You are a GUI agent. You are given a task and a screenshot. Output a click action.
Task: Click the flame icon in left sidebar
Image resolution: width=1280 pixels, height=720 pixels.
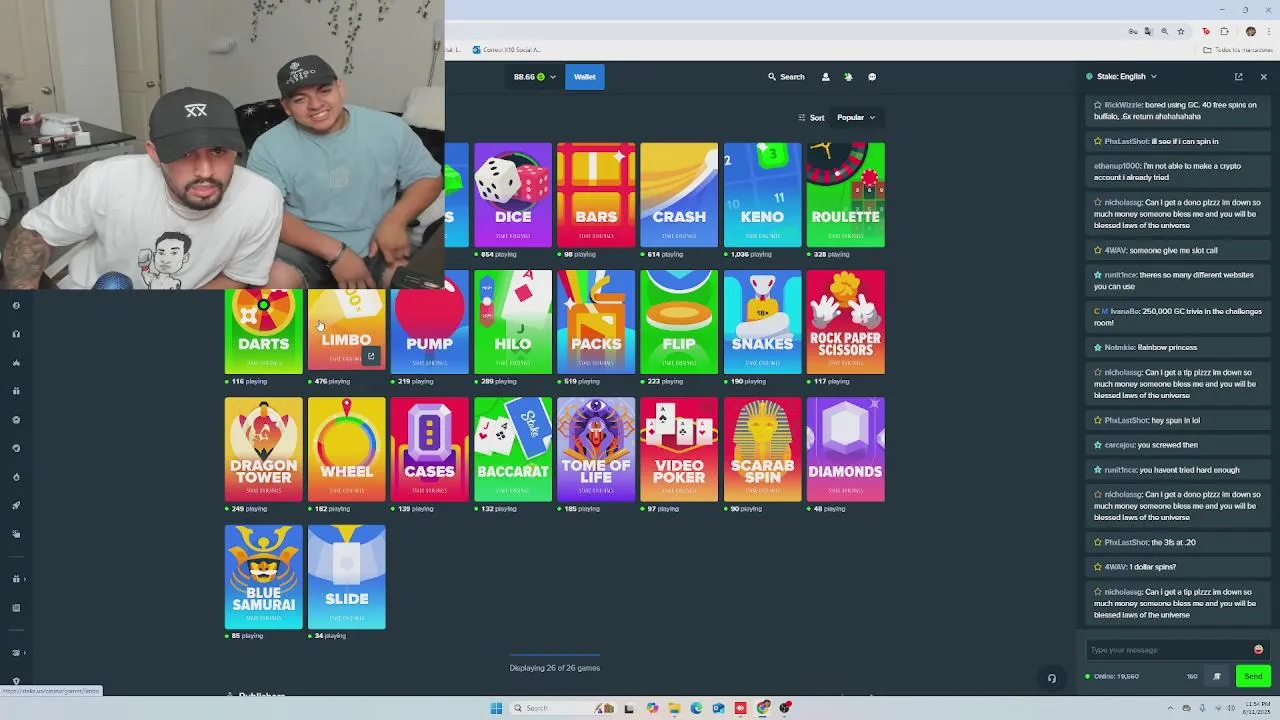point(16,477)
